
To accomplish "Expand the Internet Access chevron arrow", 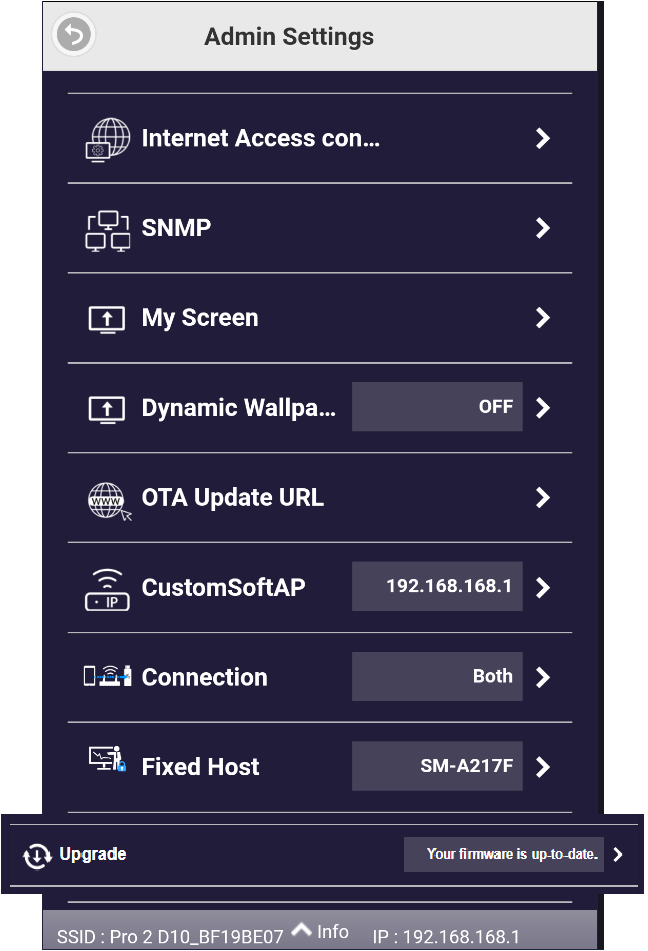I will coord(543,138).
